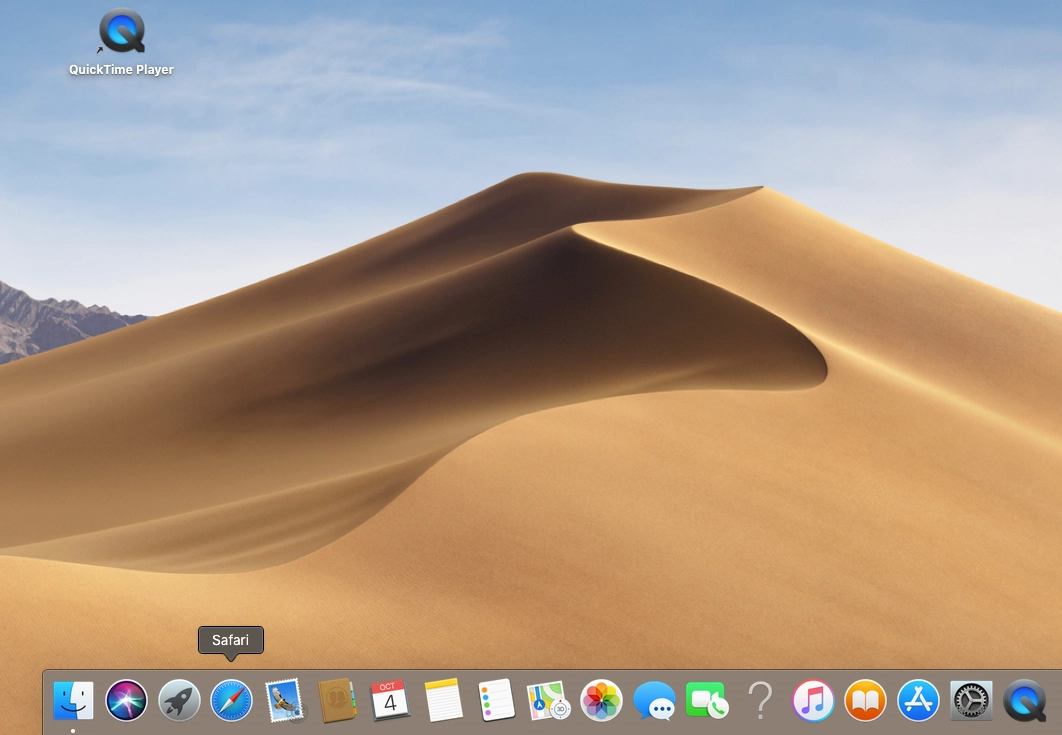Open Contacts
Viewport: 1062px width, 735px height.
click(337, 700)
